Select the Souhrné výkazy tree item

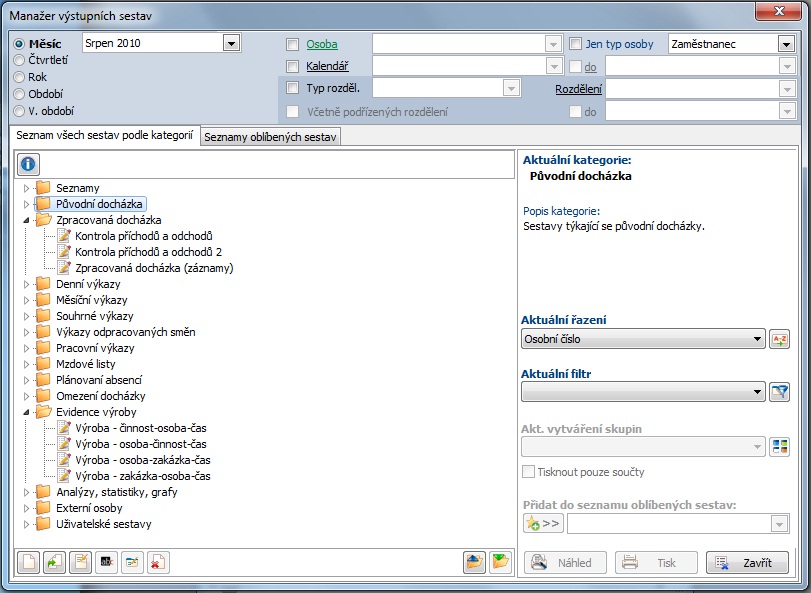pos(95,316)
